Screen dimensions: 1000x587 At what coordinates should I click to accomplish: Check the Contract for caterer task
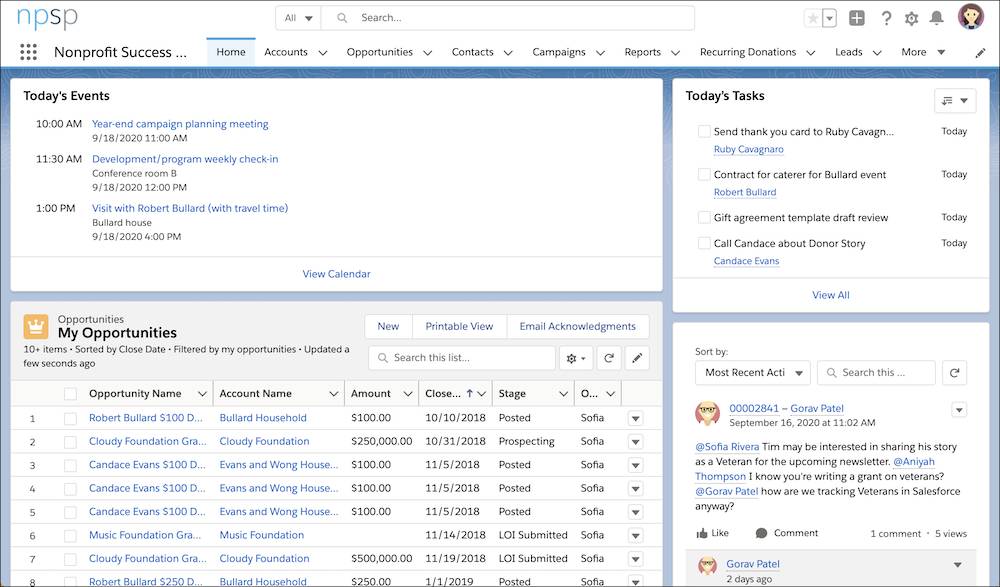point(704,174)
